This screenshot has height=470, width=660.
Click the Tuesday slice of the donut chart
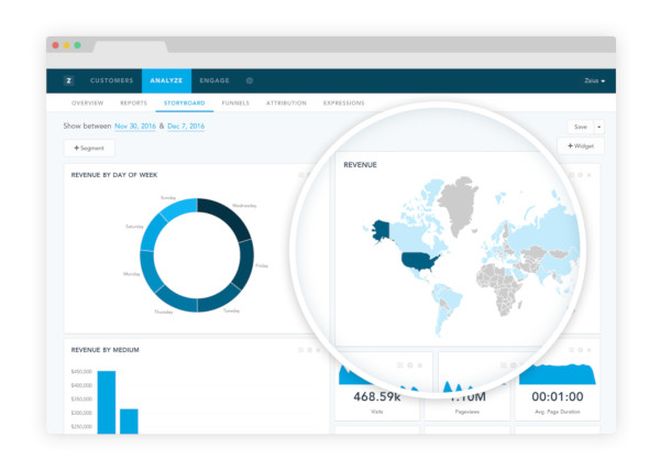[x=219, y=300]
